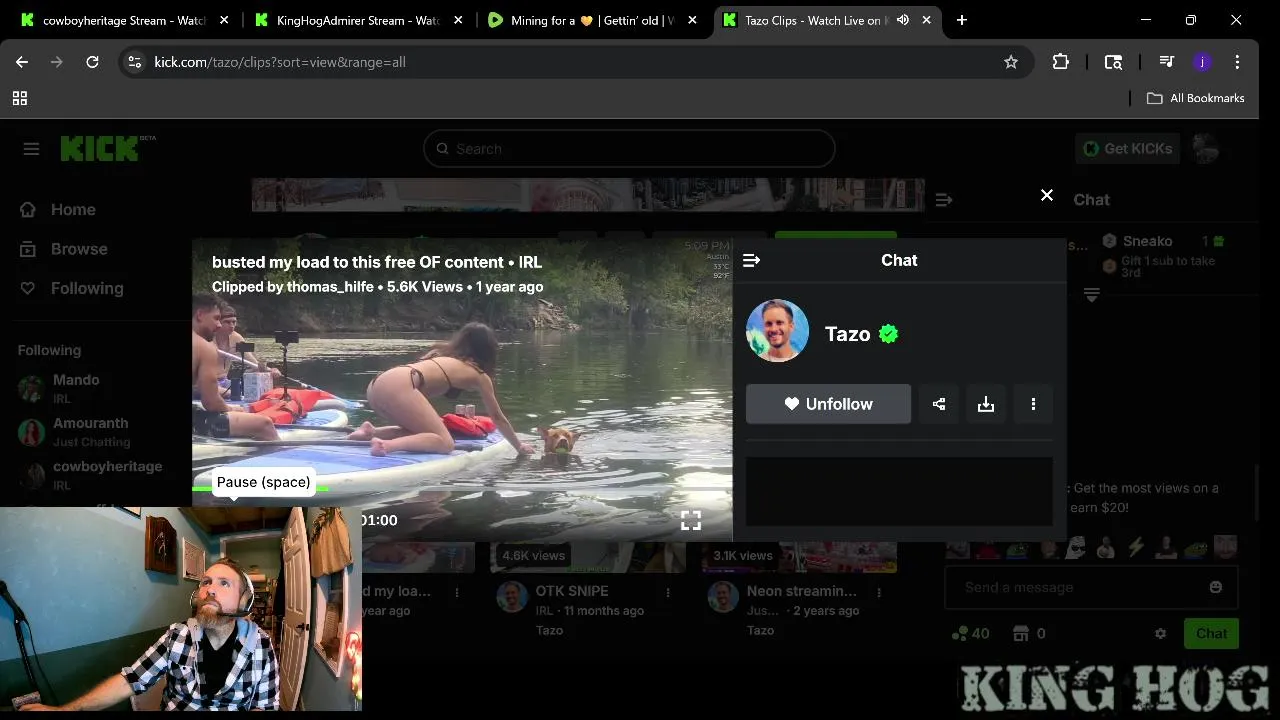
Task: Reload the page
Action: click(92, 62)
